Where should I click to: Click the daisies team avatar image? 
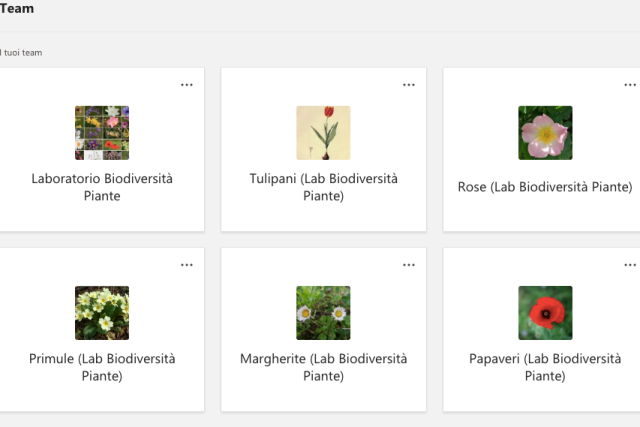pos(323,313)
